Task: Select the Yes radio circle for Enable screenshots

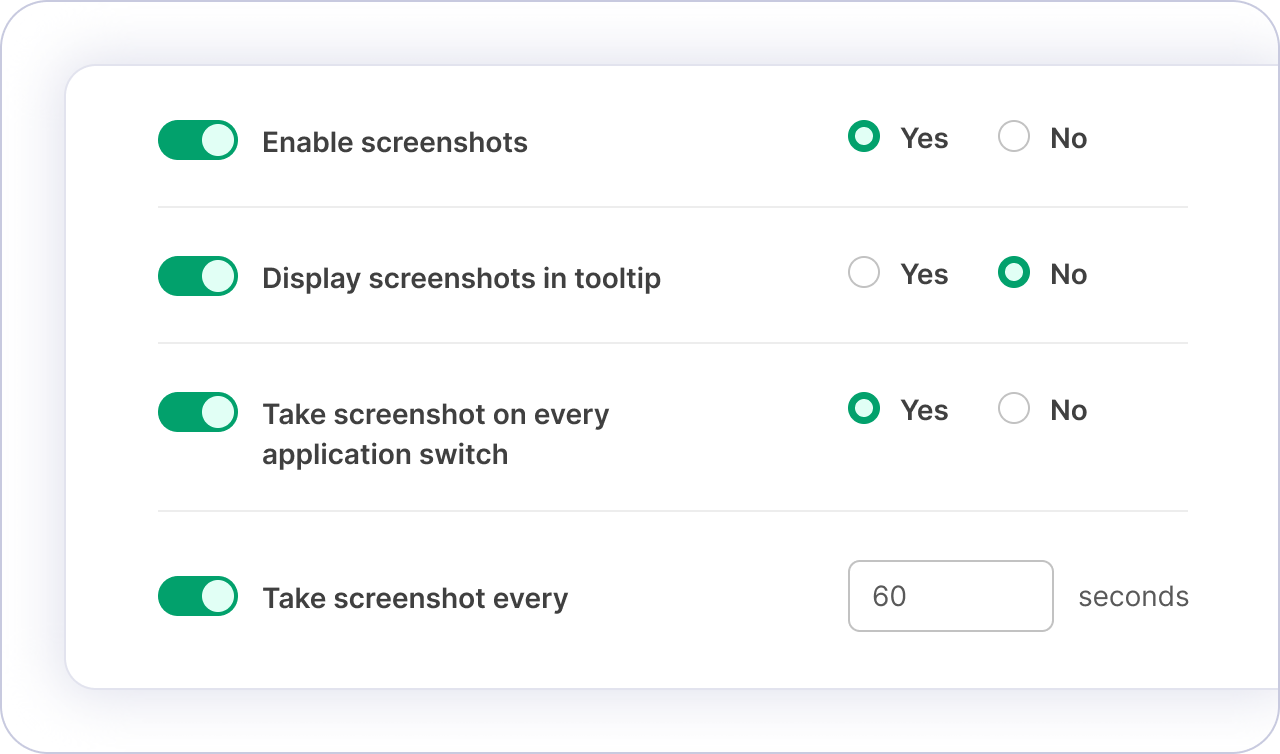Action: coord(864,137)
